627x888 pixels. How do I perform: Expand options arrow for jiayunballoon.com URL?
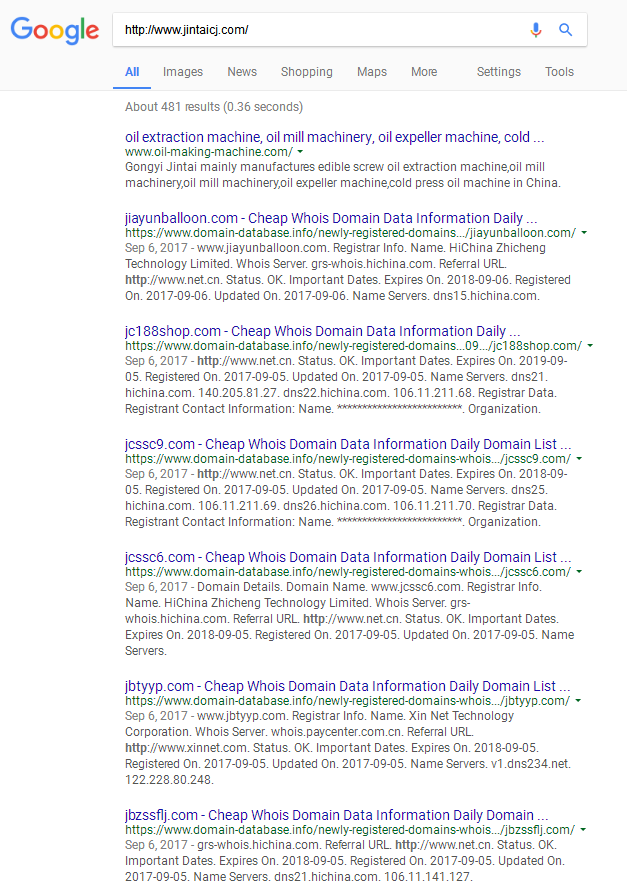click(x=584, y=233)
